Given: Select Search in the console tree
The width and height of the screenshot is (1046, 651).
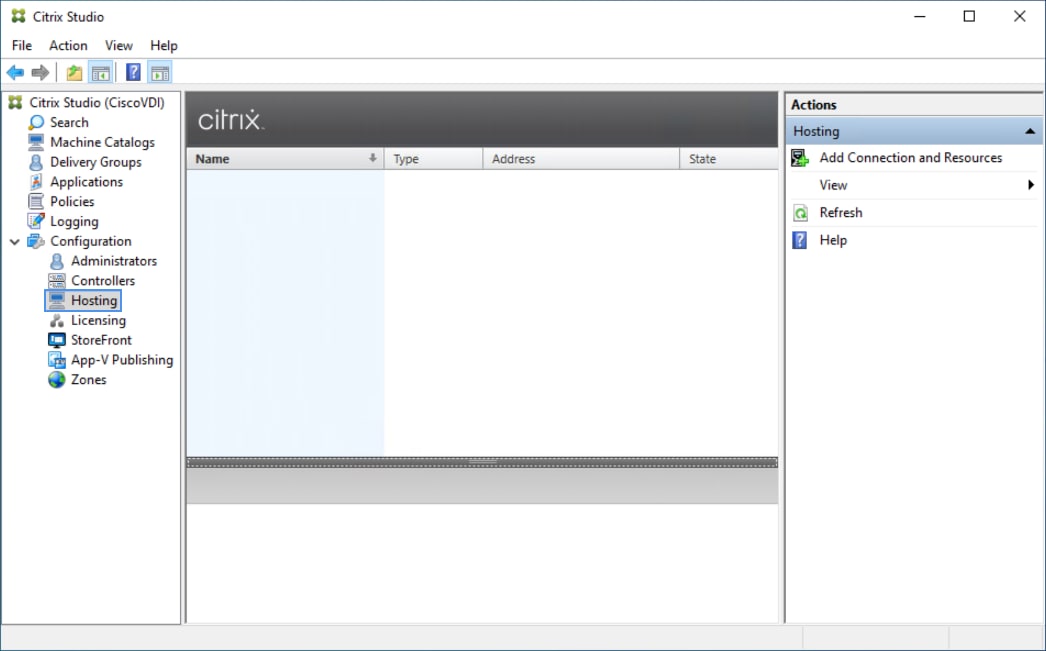Looking at the screenshot, I should pos(69,122).
